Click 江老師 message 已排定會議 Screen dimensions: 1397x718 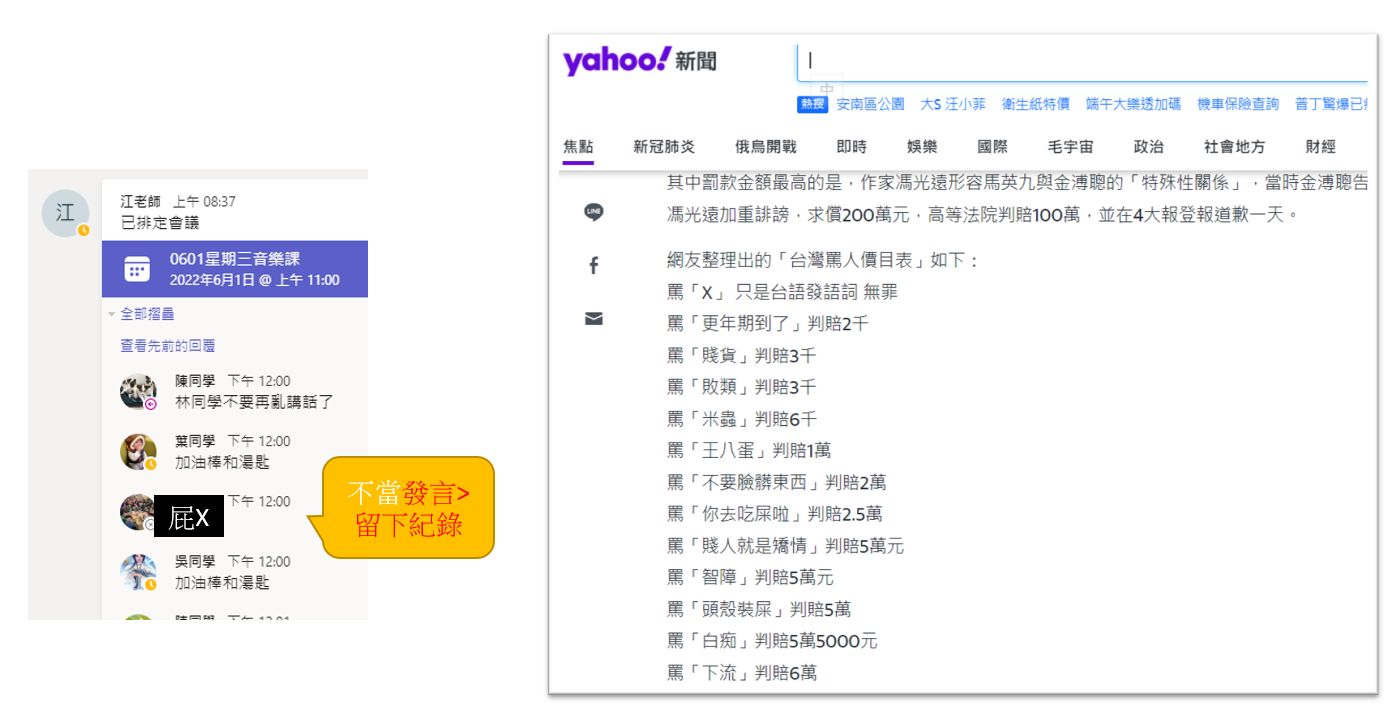coord(160,222)
